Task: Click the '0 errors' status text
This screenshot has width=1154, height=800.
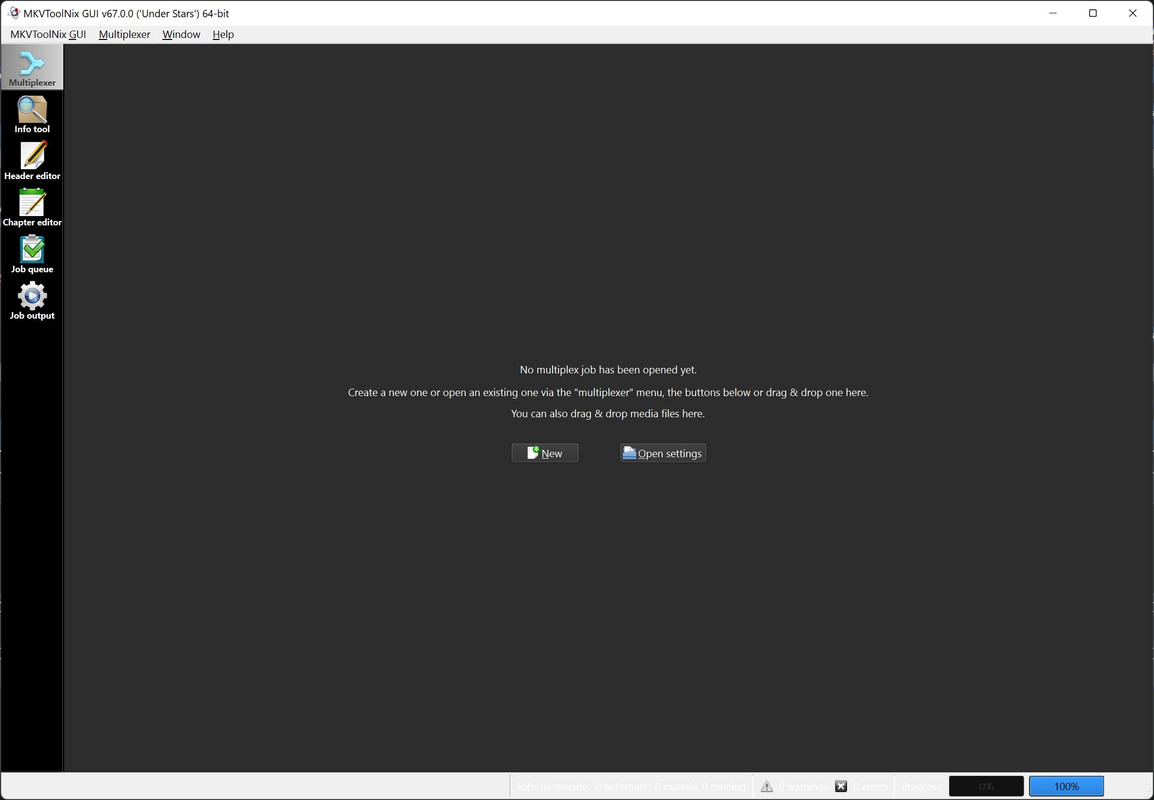Action: pyautogui.click(x=870, y=787)
